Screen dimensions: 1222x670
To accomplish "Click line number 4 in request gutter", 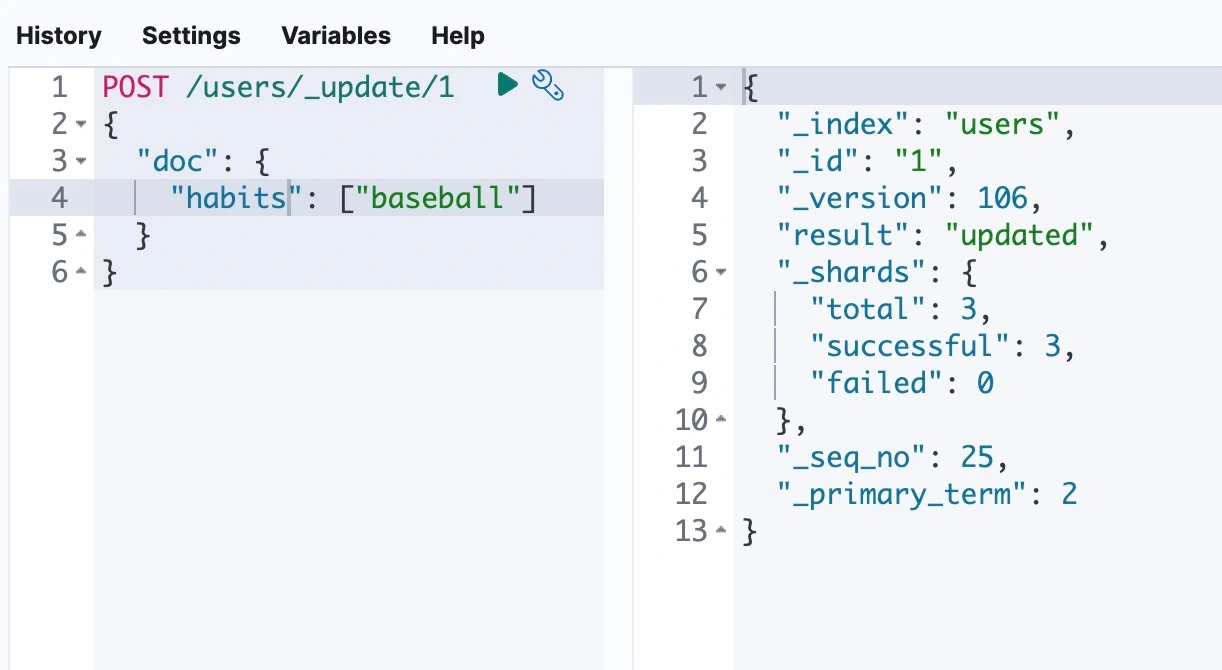I will coord(59,198).
